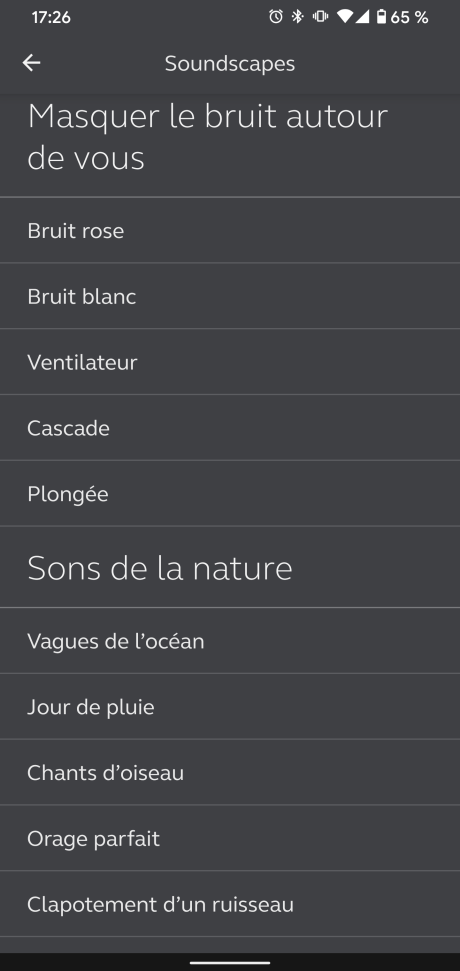Select Vagues de l'océan sound

[x=230, y=641]
